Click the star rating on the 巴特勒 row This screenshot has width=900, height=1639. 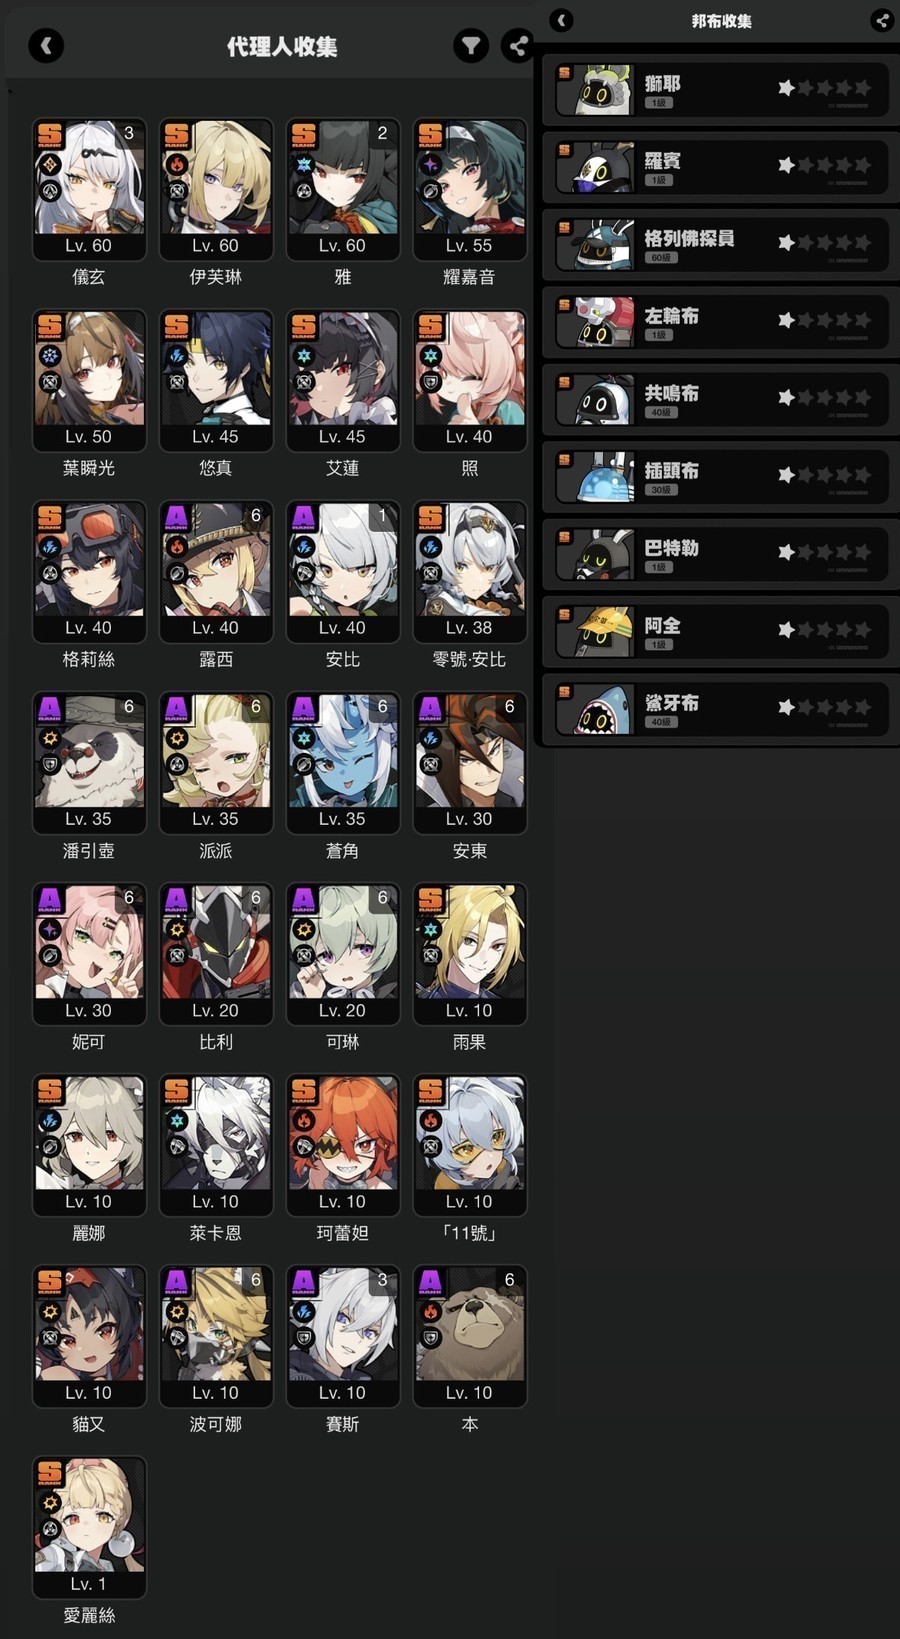pyautogui.click(x=824, y=551)
